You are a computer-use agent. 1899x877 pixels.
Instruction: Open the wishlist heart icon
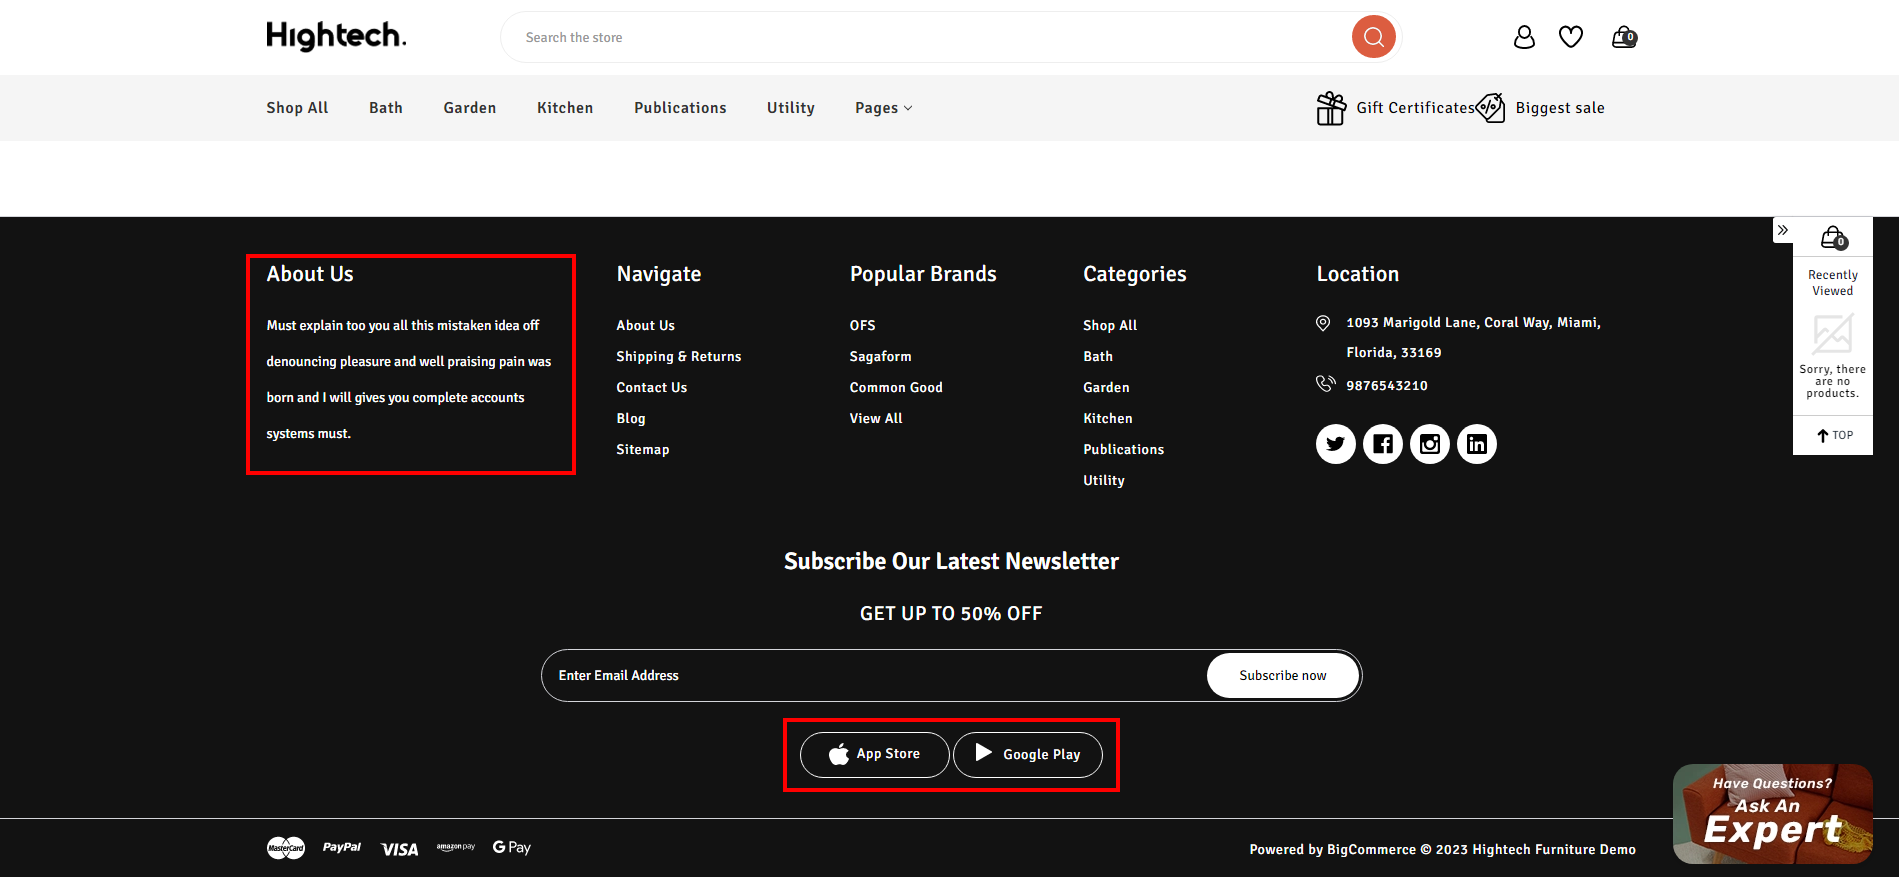click(x=1570, y=37)
